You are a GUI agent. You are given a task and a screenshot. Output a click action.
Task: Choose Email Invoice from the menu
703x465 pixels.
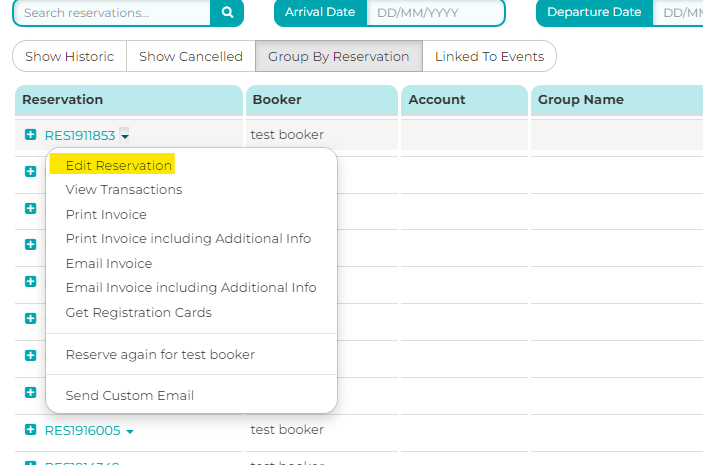tap(109, 263)
